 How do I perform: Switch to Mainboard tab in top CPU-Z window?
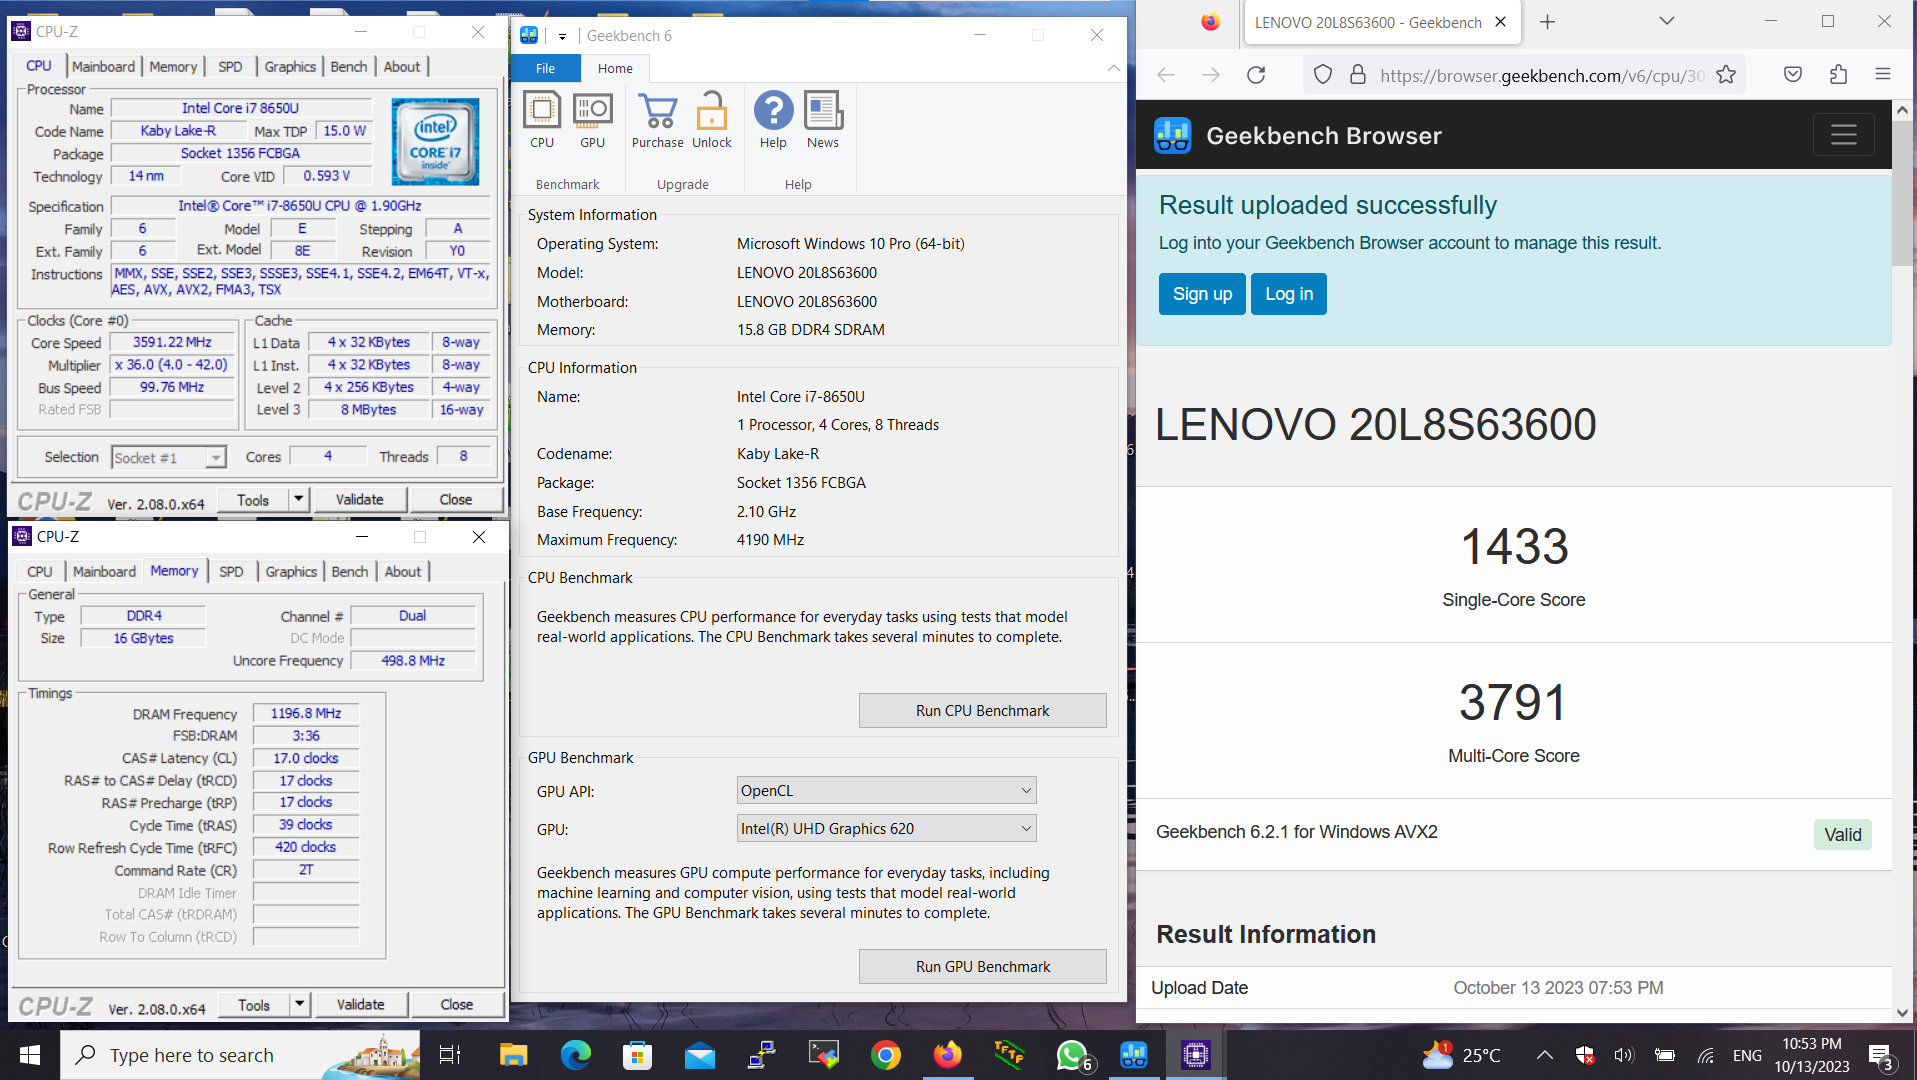pos(103,66)
